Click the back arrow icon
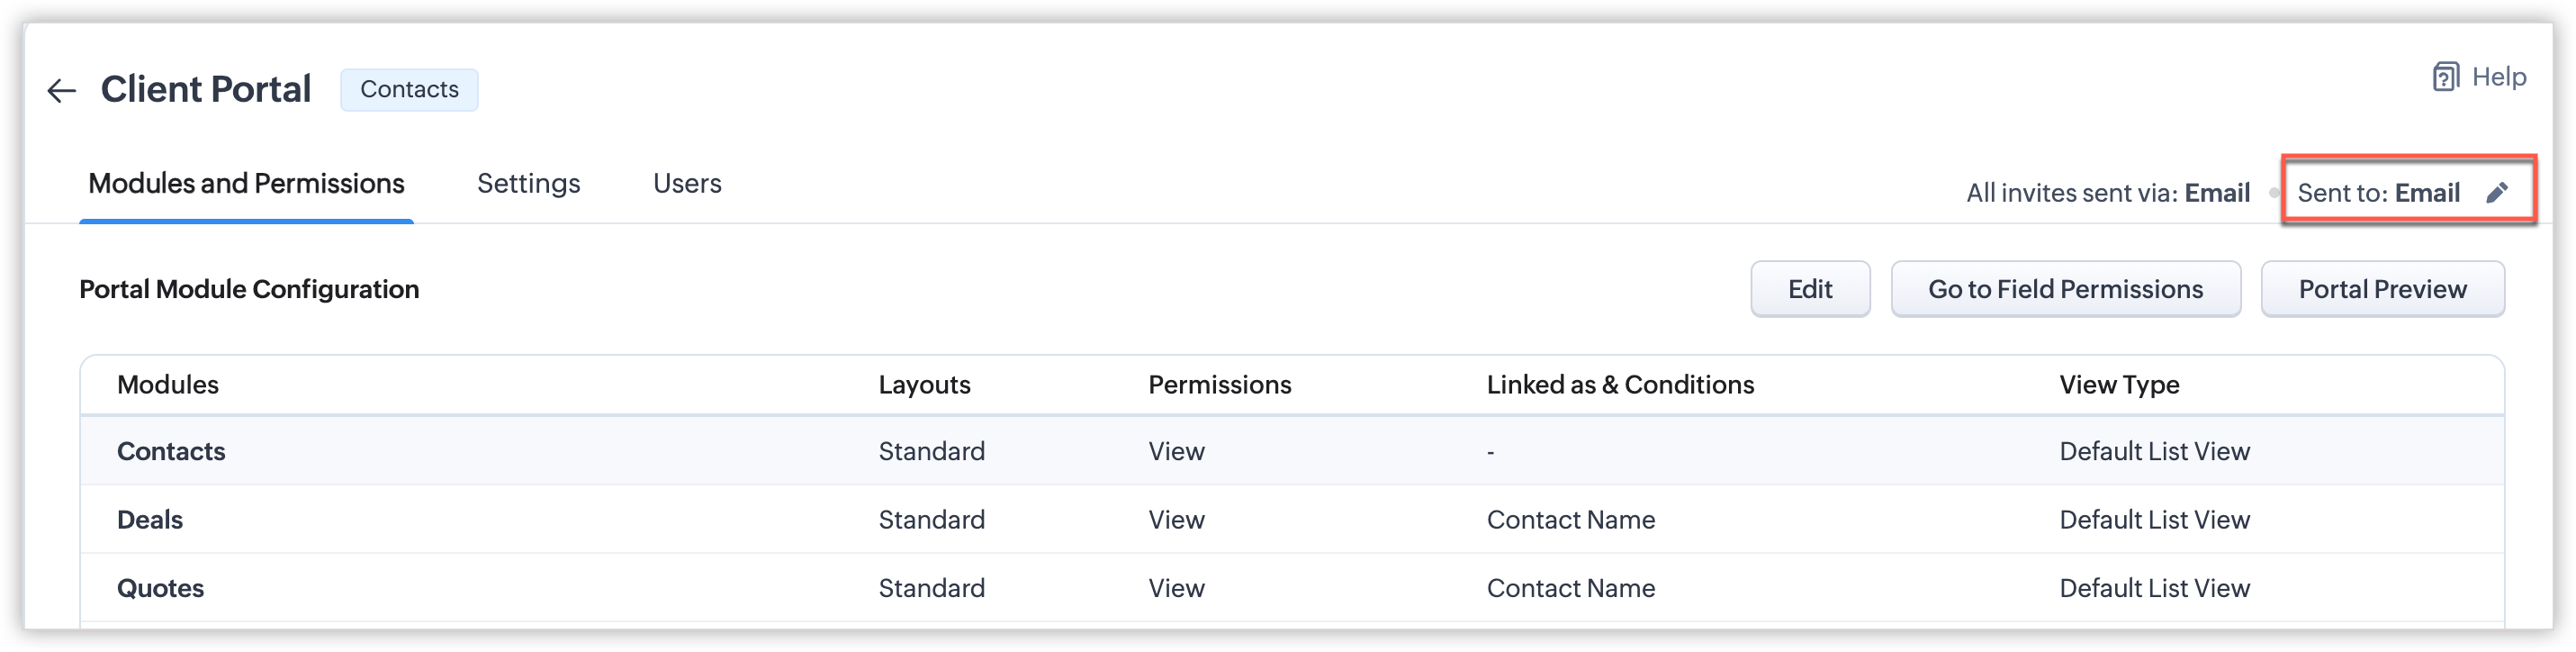Screen dimensions: 2576x652 click(x=61, y=91)
